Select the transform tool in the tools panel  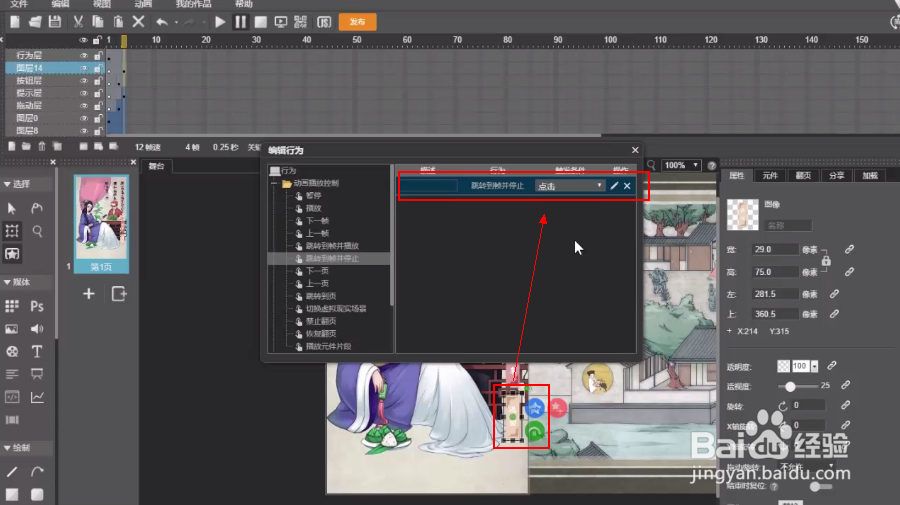(x=12, y=231)
